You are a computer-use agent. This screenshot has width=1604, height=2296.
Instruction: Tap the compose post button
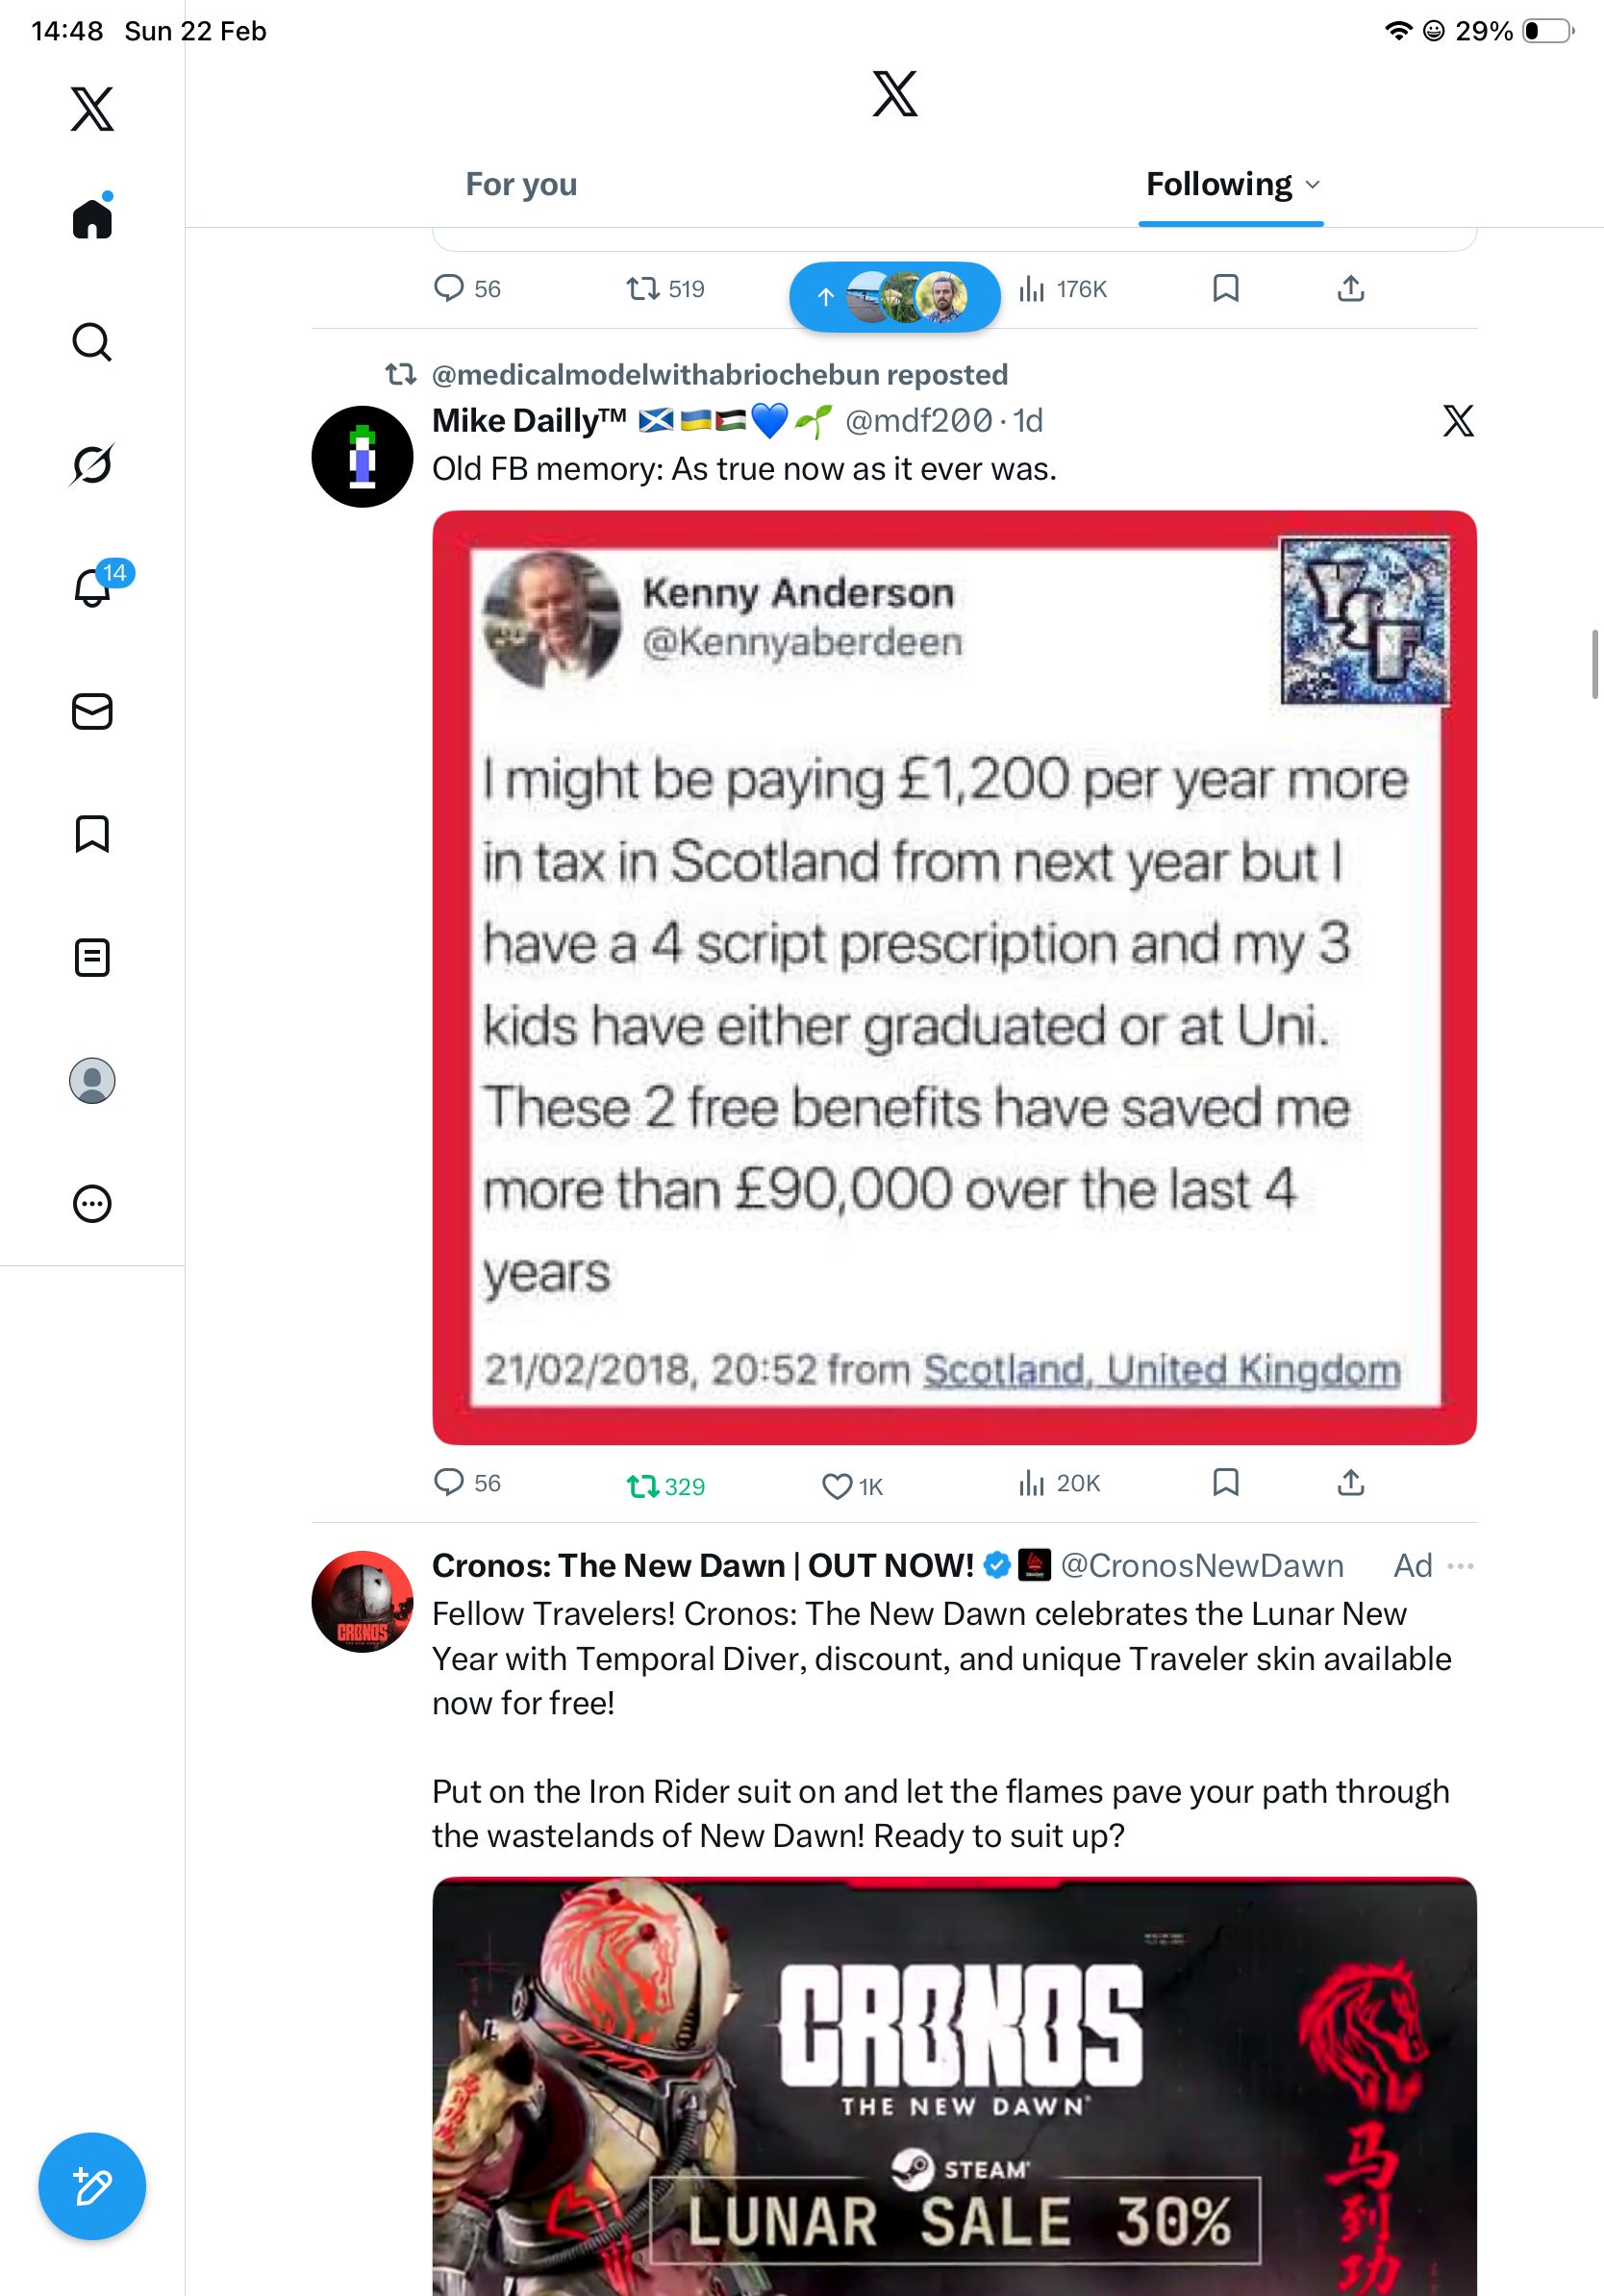point(92,2186)
